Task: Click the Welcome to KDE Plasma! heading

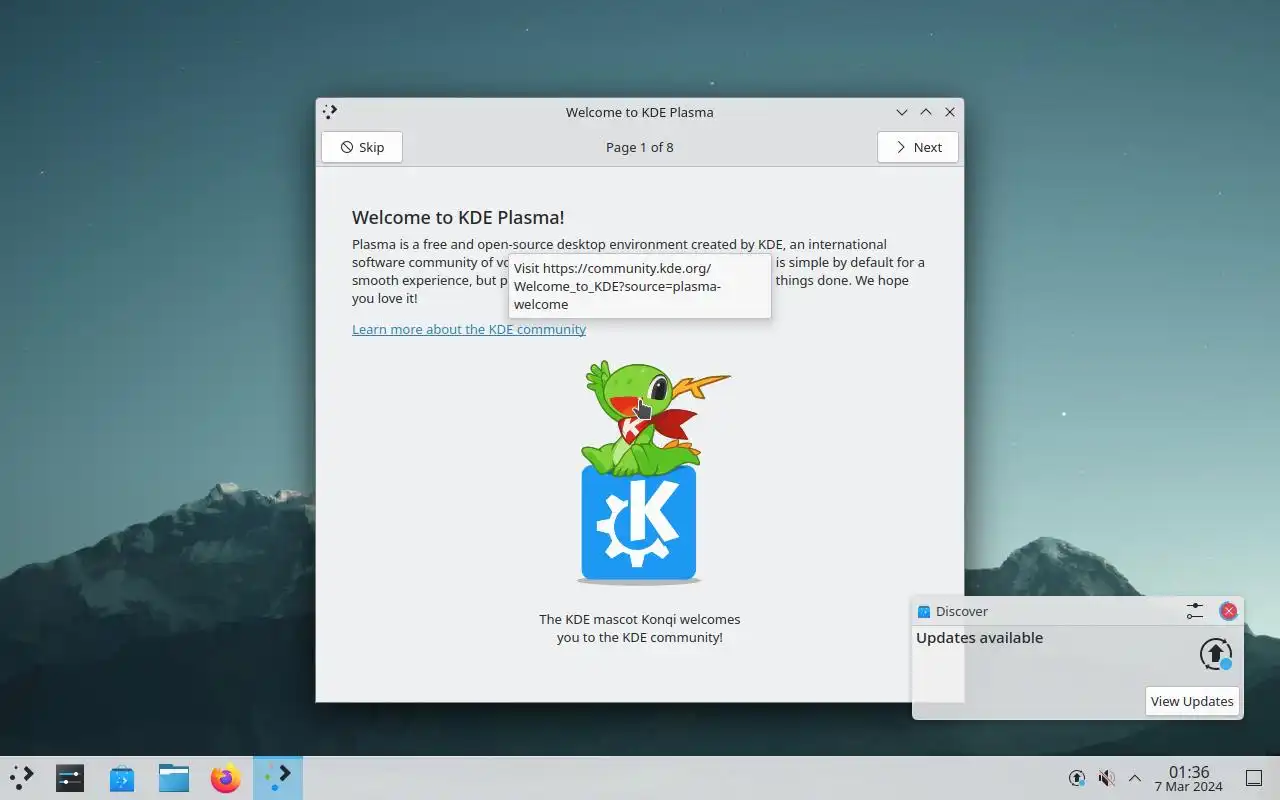Action: pyautogui.click(x=458, y=217)
